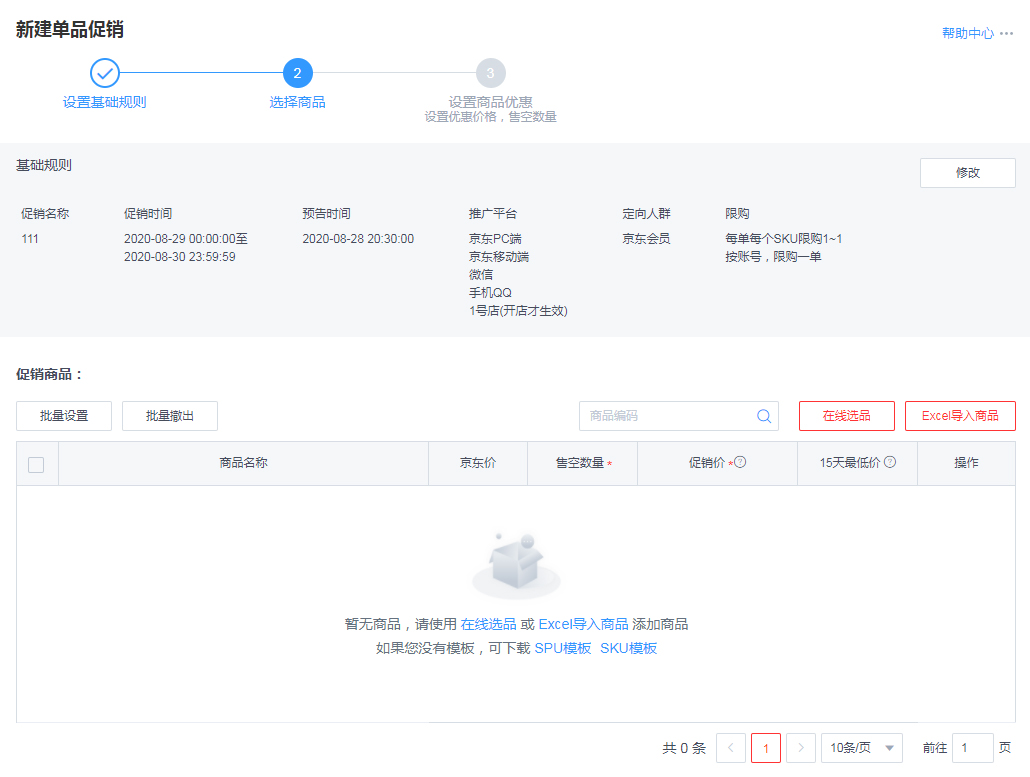Open the more options icon next to 帮助中心
1030x777 pixels.
(1007, 33)
